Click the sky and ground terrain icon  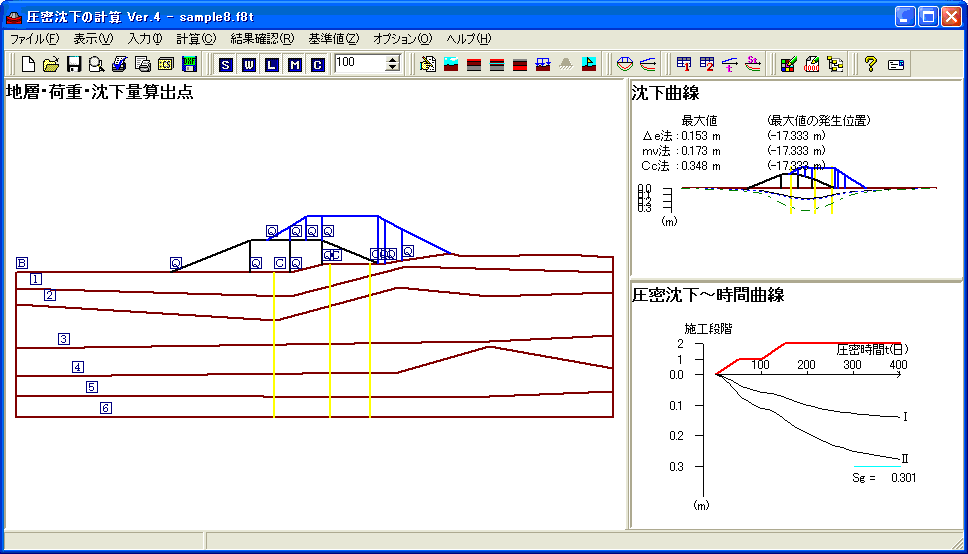point(451,64)
